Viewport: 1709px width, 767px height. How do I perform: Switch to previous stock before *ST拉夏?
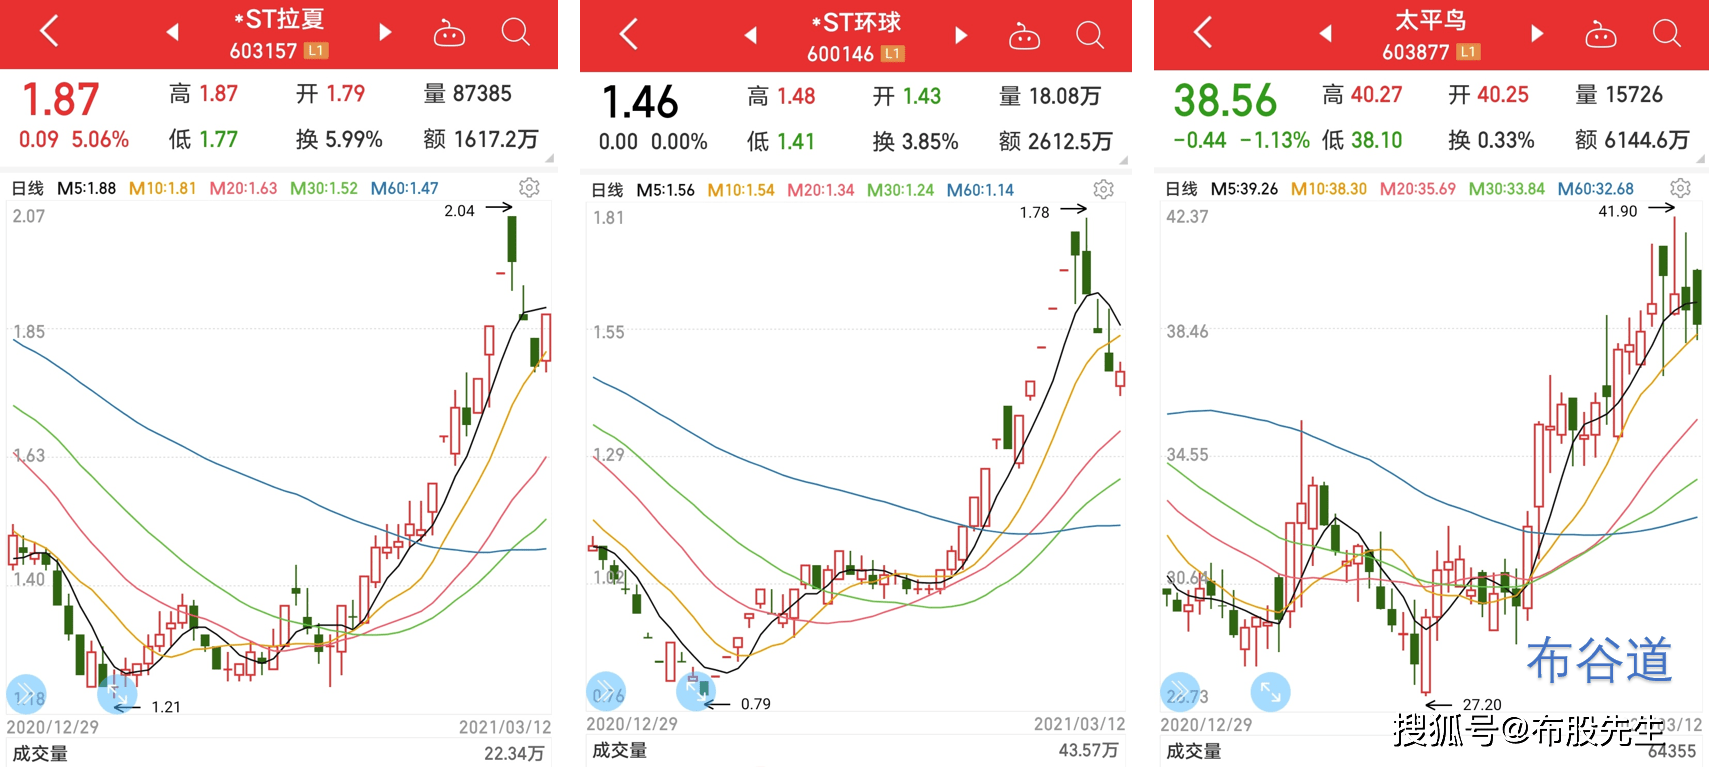pyautogui.click(x=172, y=32)
